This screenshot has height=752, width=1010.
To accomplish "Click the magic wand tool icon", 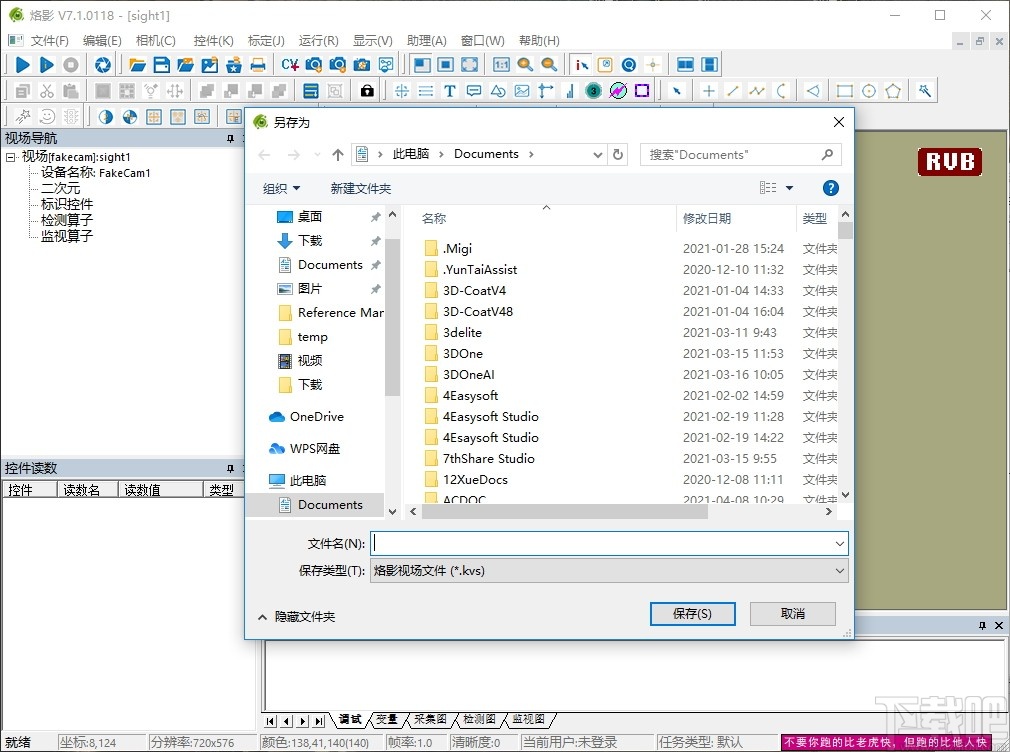I will [925, 91].
